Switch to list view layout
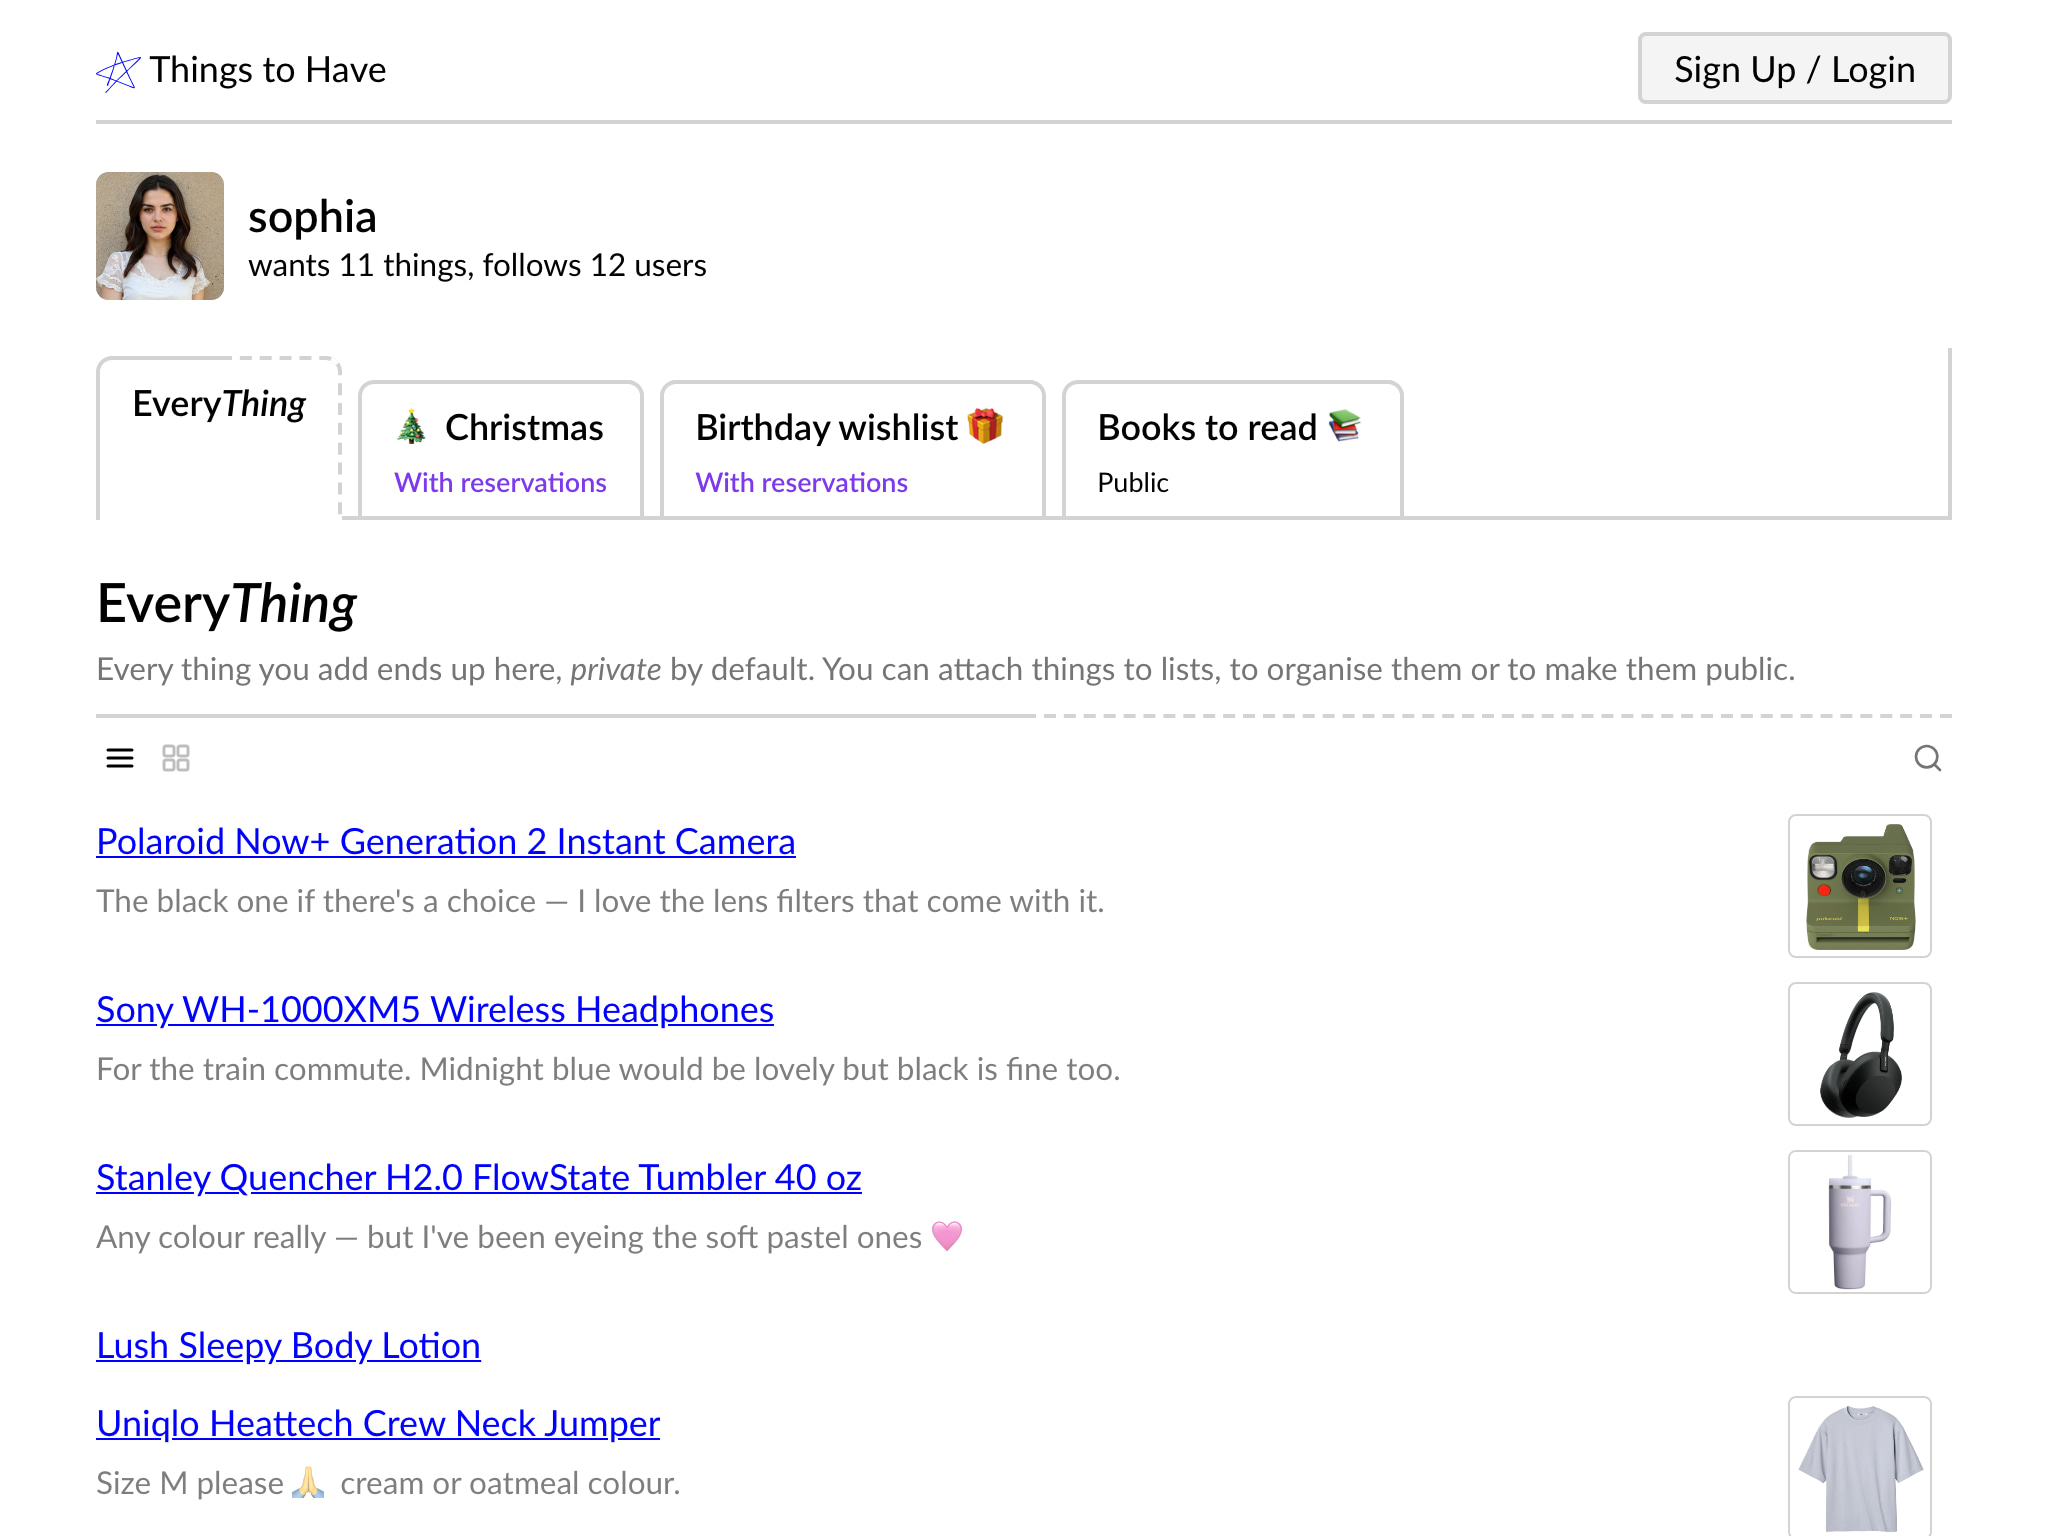This screenshot has width=2048, height=1536. tap(120, 759)
